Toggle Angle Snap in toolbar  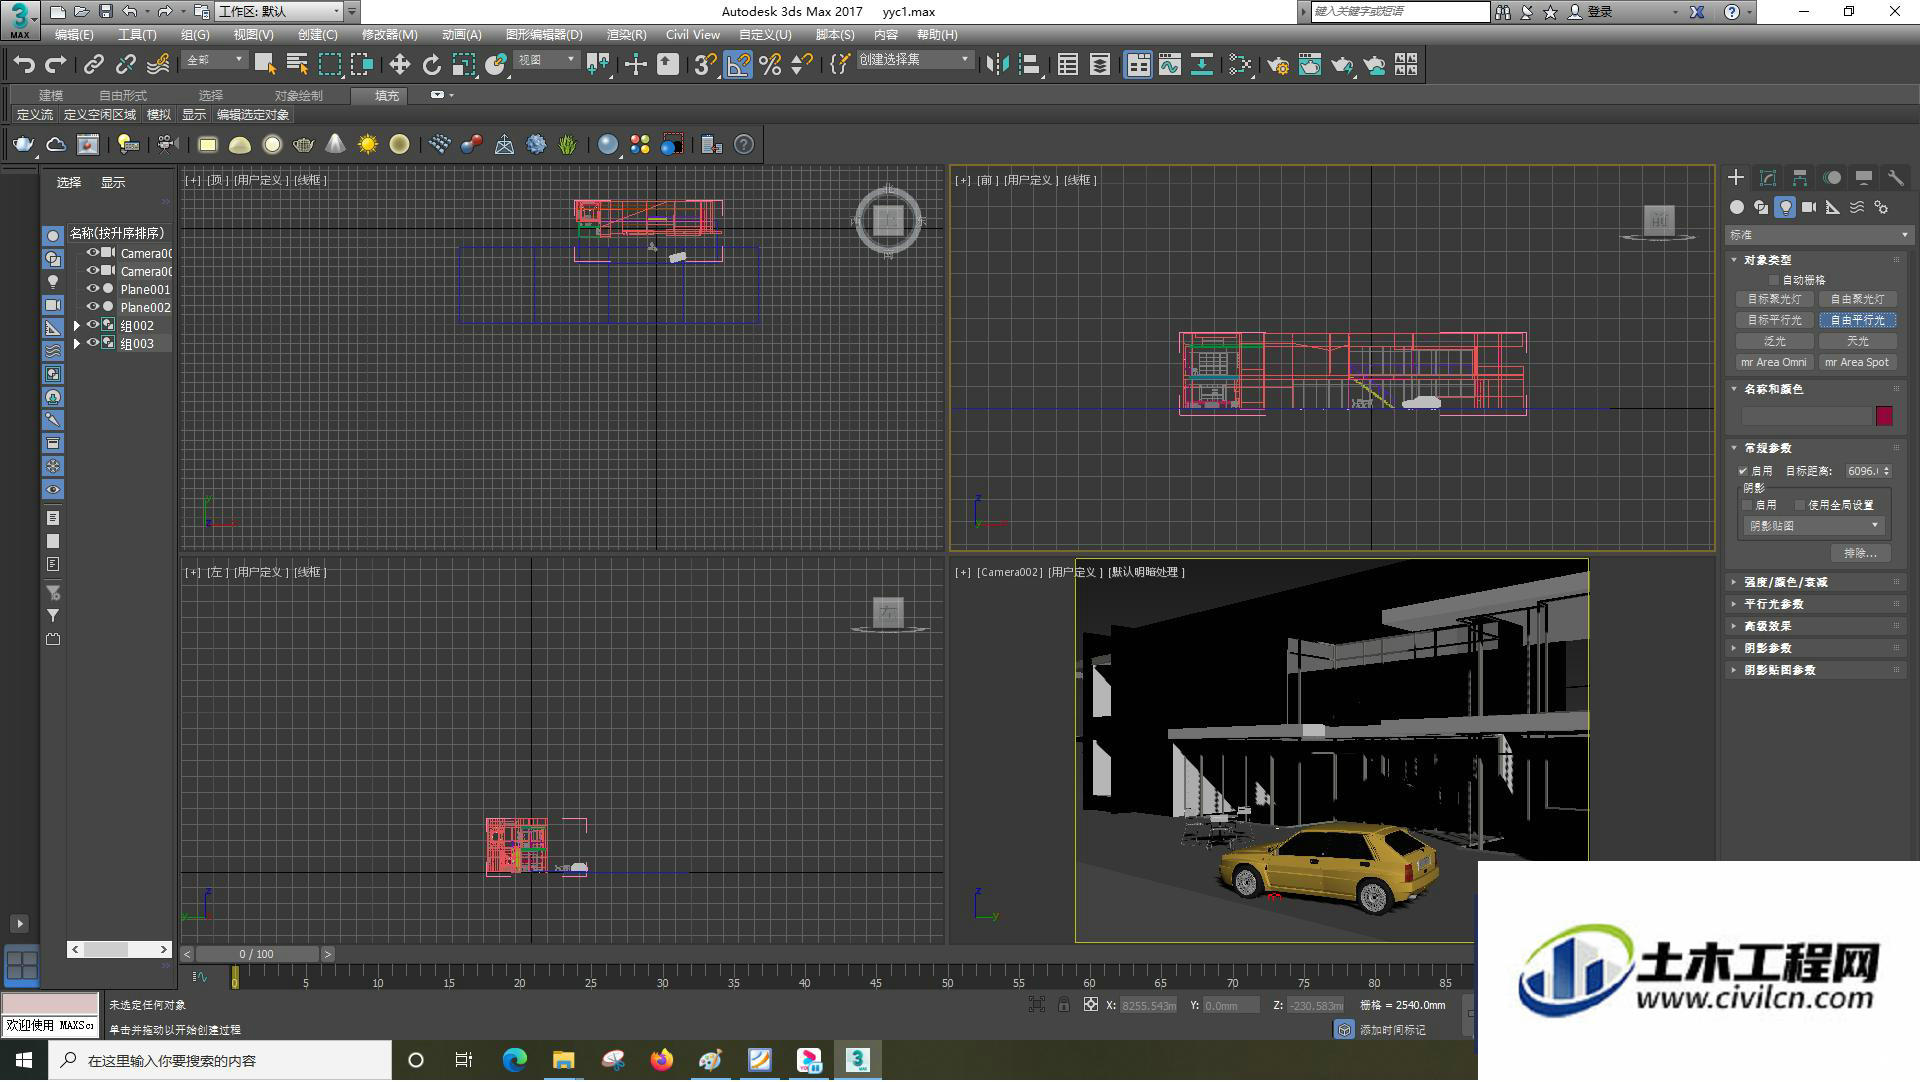pos(738,65)
